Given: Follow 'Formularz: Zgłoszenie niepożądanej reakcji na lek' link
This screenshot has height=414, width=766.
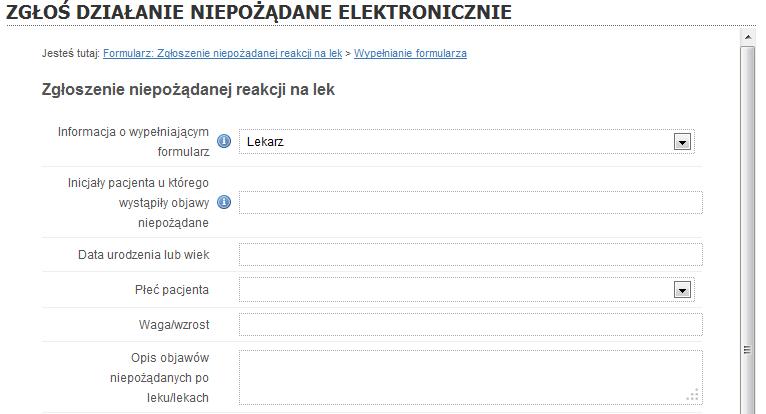Looking at the screenshot, I should point(222,53).
